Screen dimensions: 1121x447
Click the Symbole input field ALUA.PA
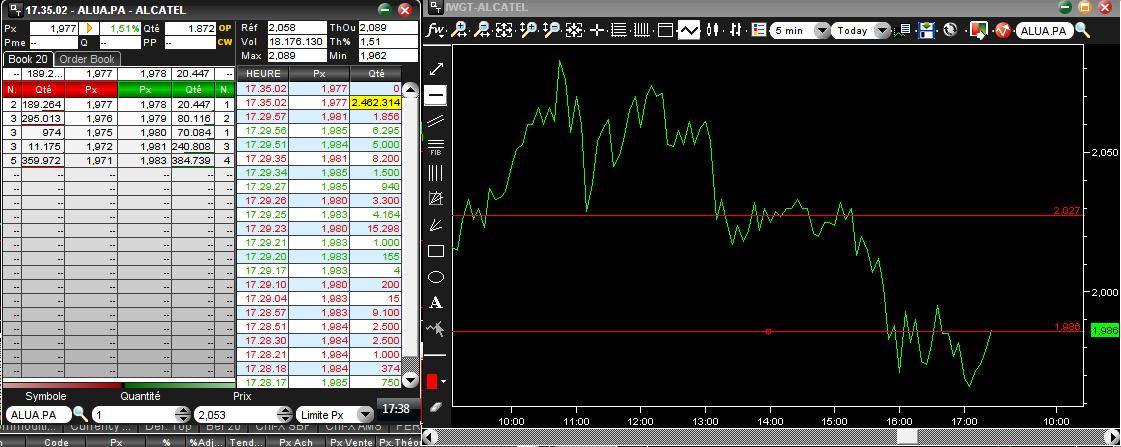[39, 415]
